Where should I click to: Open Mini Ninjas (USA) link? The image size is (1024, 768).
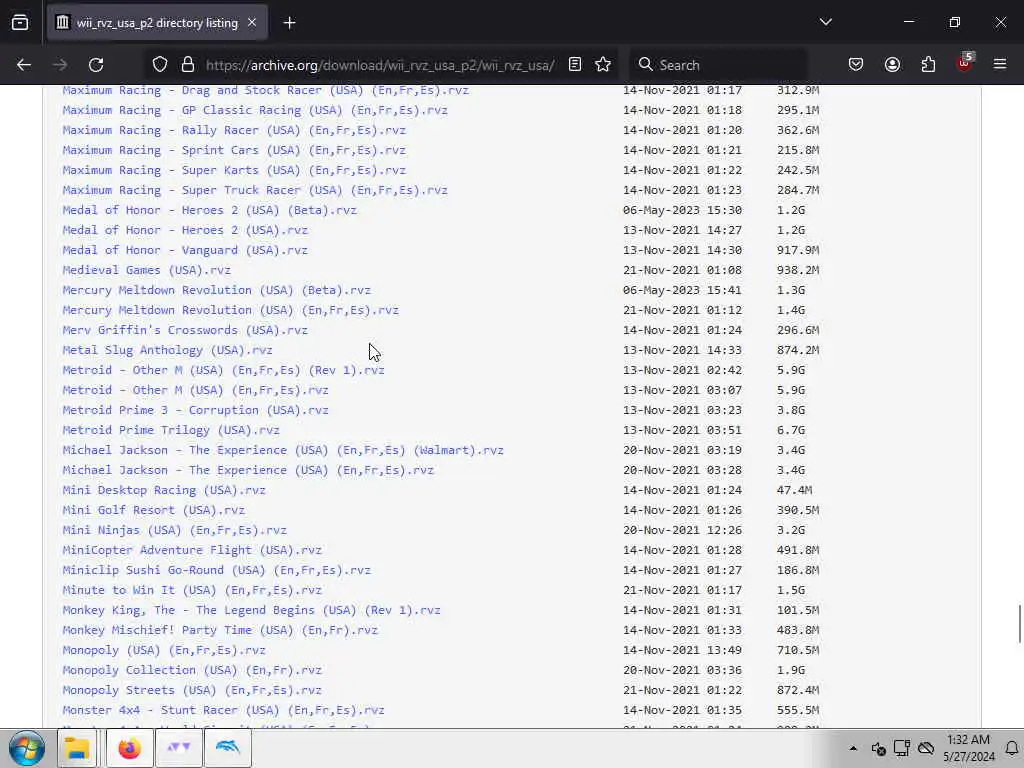coord(174,530)
